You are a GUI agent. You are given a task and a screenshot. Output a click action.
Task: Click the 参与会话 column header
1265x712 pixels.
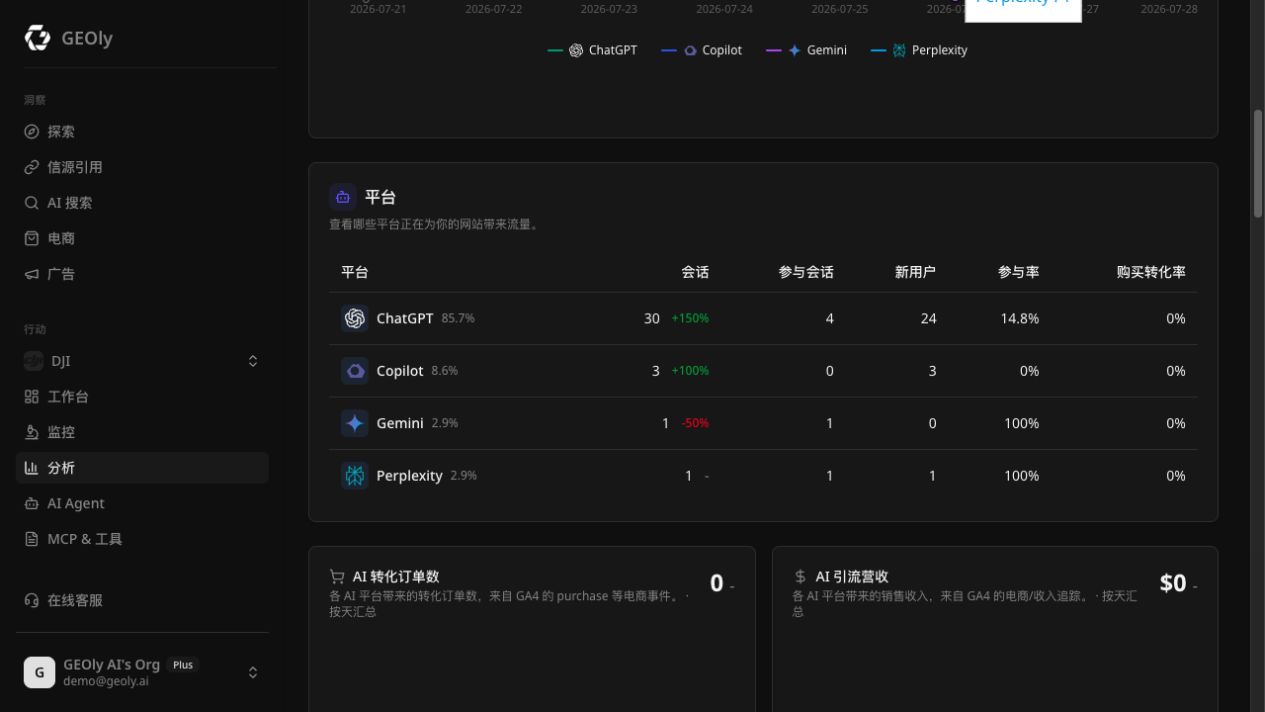pos(806,272)
